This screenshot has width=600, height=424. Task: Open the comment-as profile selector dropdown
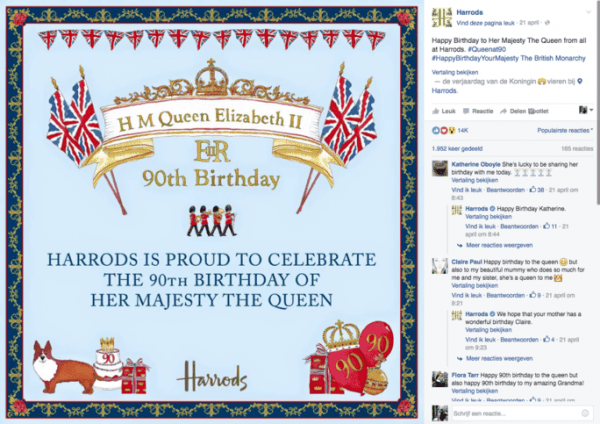click(585, 110)
